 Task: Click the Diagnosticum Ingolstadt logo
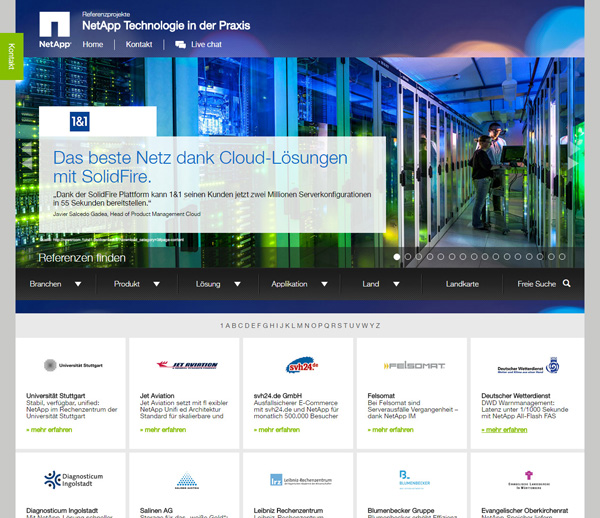click(x=73, y=480)
